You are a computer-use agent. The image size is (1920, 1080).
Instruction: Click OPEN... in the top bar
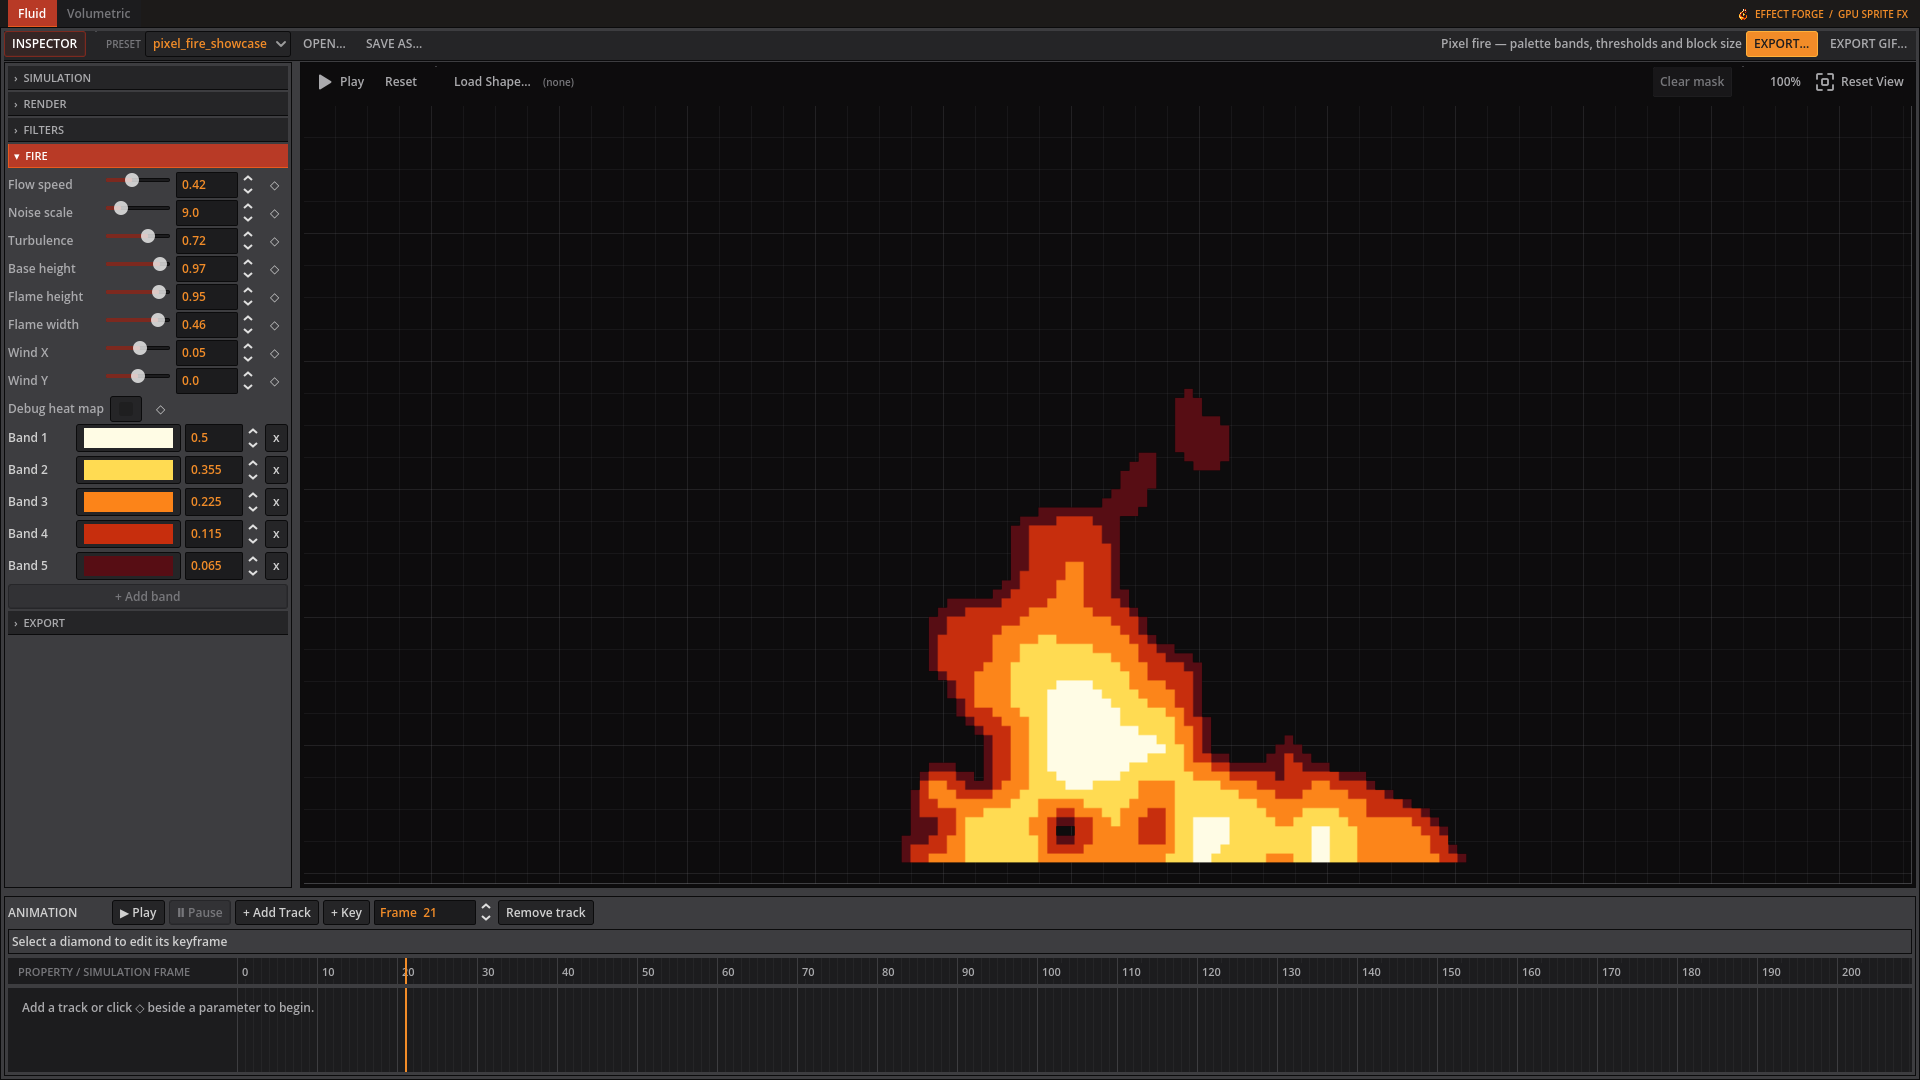click(x=324, y=44)
